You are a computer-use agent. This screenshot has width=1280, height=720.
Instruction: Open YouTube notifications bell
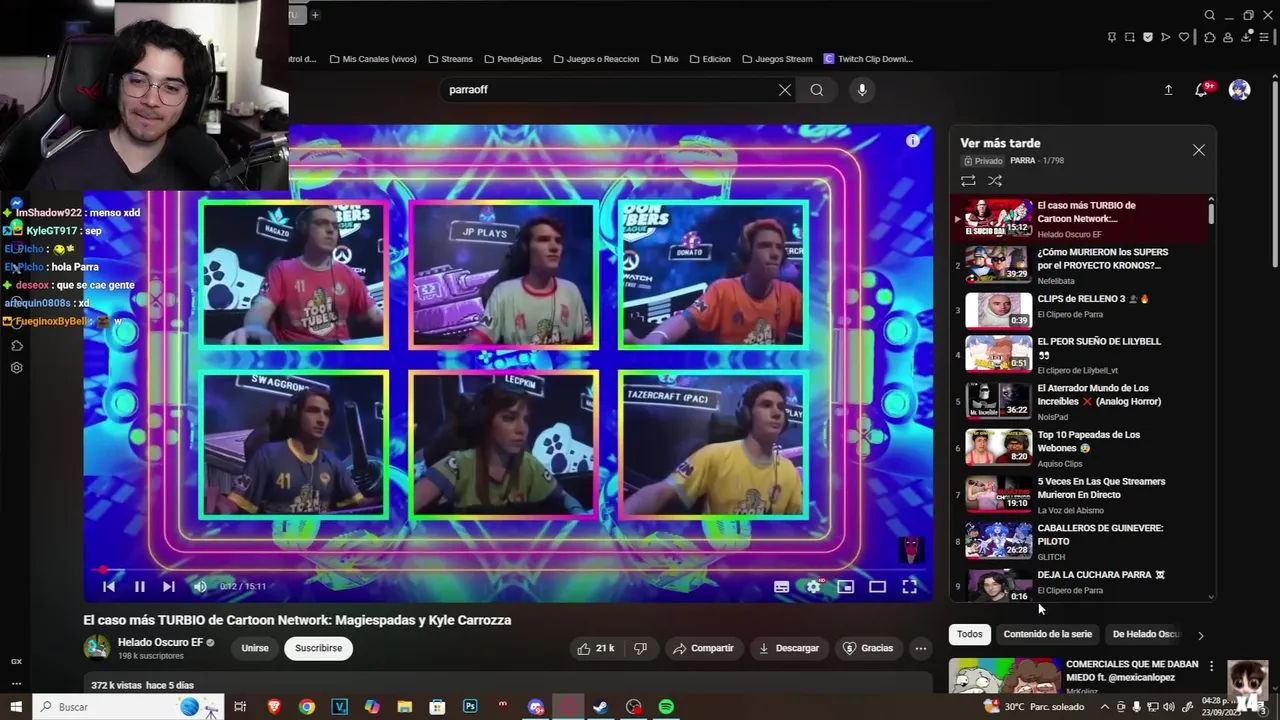coord(1202,90)
